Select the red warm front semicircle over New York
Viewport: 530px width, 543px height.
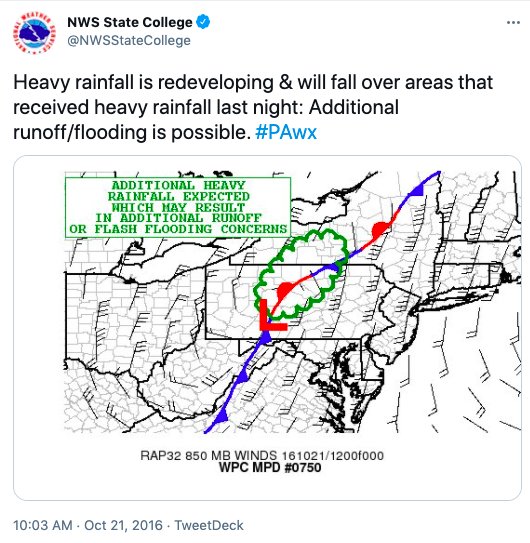pyautogui.click(x=380, y=229)
